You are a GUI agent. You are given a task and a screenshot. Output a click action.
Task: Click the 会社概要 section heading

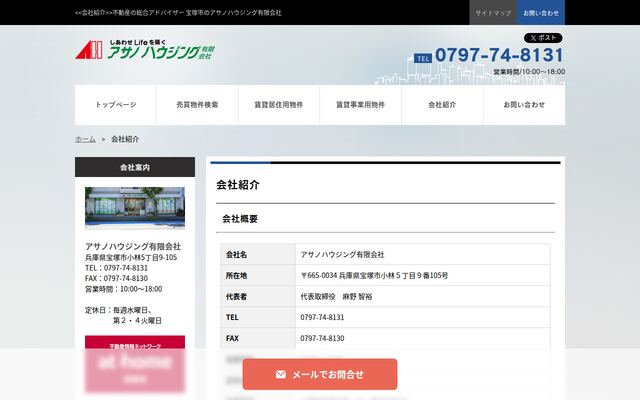tap(240, 219)
